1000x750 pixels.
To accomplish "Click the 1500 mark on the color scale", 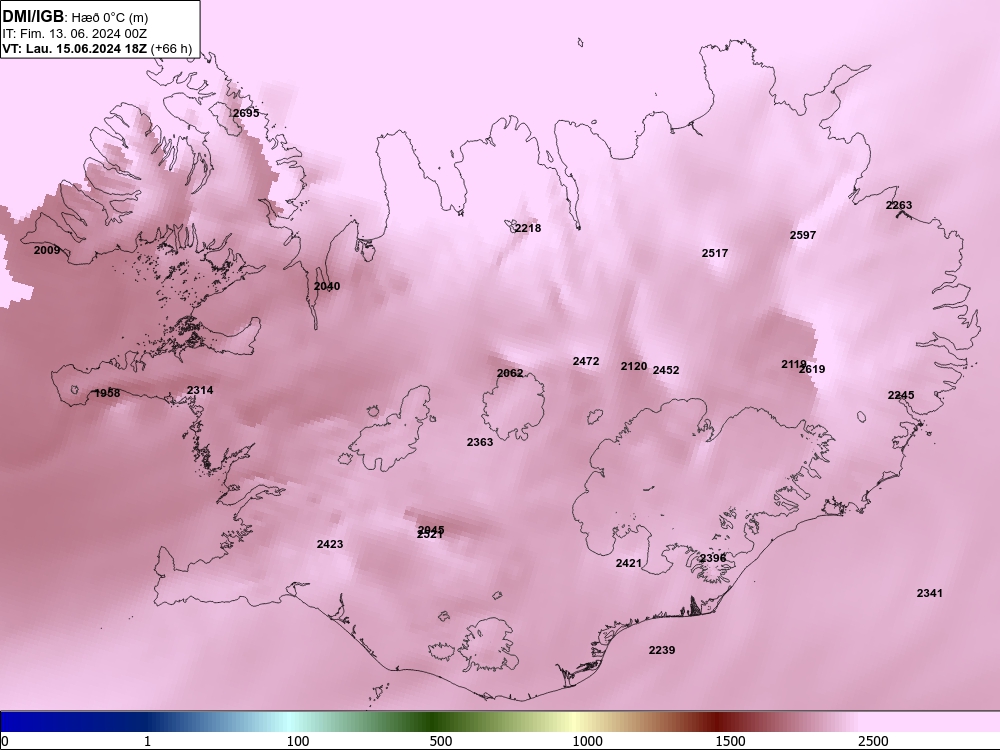I will click(730, 740).
